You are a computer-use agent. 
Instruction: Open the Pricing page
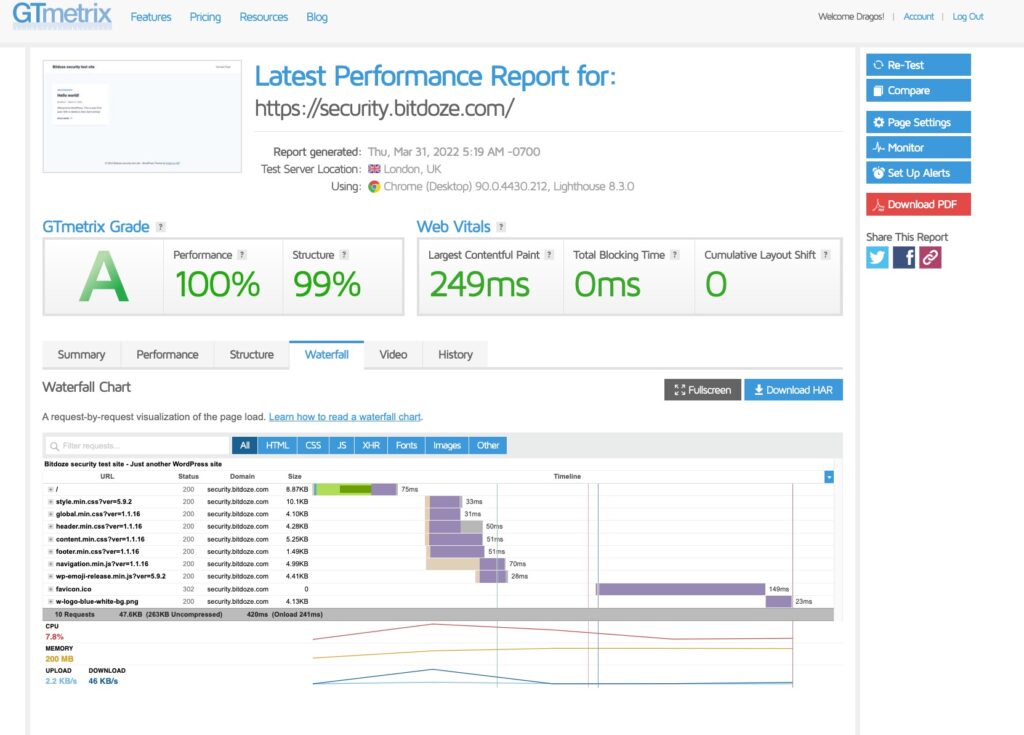click(205, 17)
